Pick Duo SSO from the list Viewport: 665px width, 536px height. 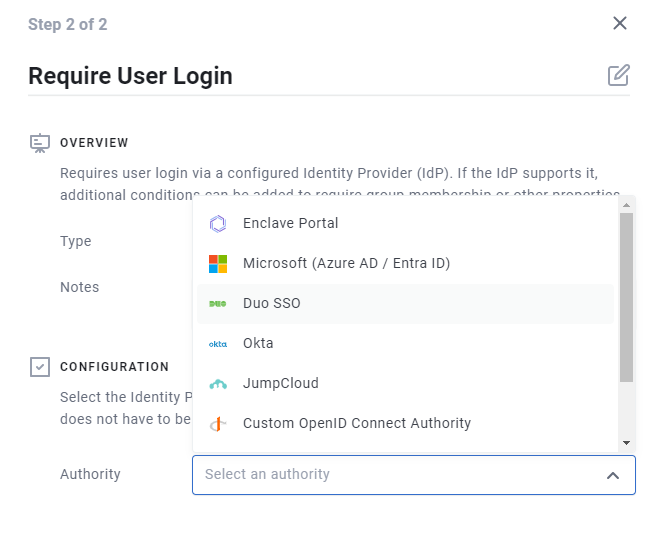click(x=405, y=304)
